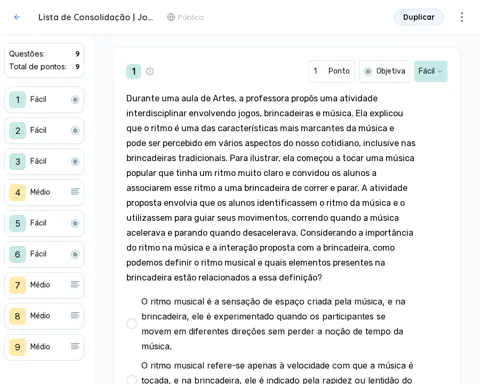Click the yellow number 9 badge in sidebar
480x384 pixels.
(x=17, y=347)
